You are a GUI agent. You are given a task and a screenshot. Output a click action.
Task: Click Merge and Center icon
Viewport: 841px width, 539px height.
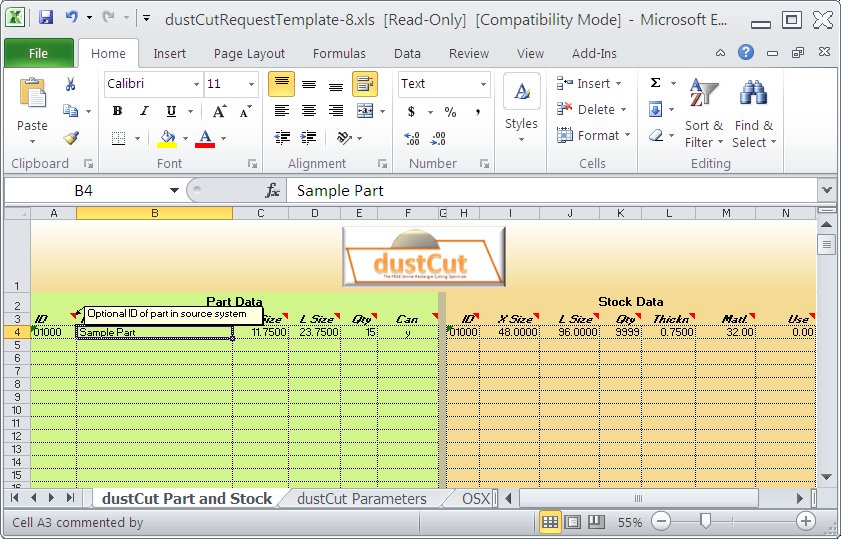pos(365,111)
